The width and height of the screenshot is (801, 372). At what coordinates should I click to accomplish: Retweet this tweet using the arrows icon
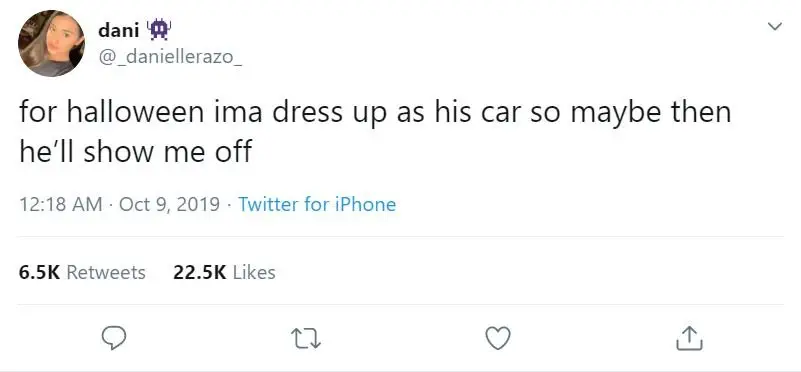pos(306,339)
